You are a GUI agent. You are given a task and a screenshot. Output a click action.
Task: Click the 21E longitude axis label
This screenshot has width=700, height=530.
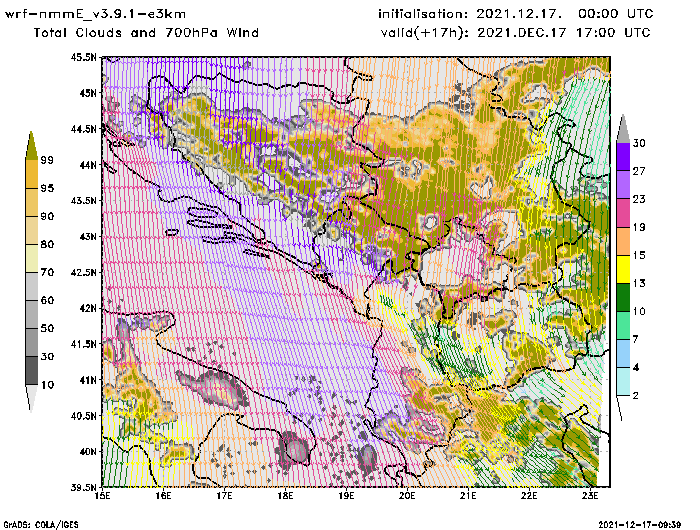(x=468, y=496)
